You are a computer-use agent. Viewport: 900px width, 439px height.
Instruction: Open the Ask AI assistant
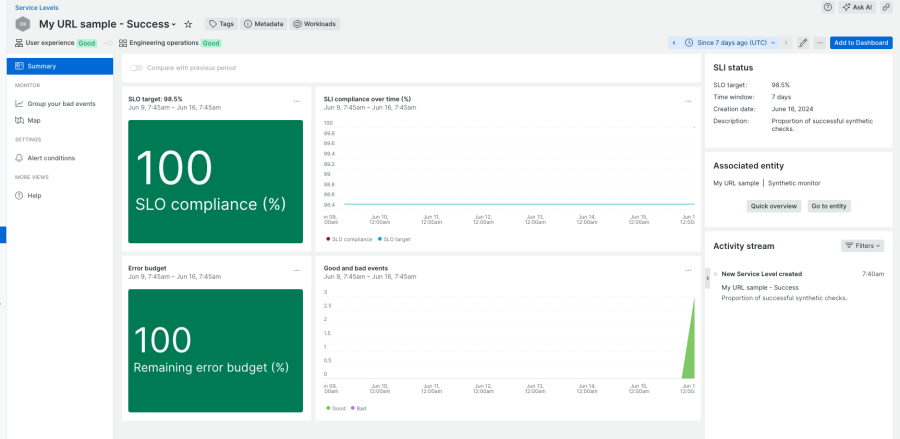(x=857, y=7)
